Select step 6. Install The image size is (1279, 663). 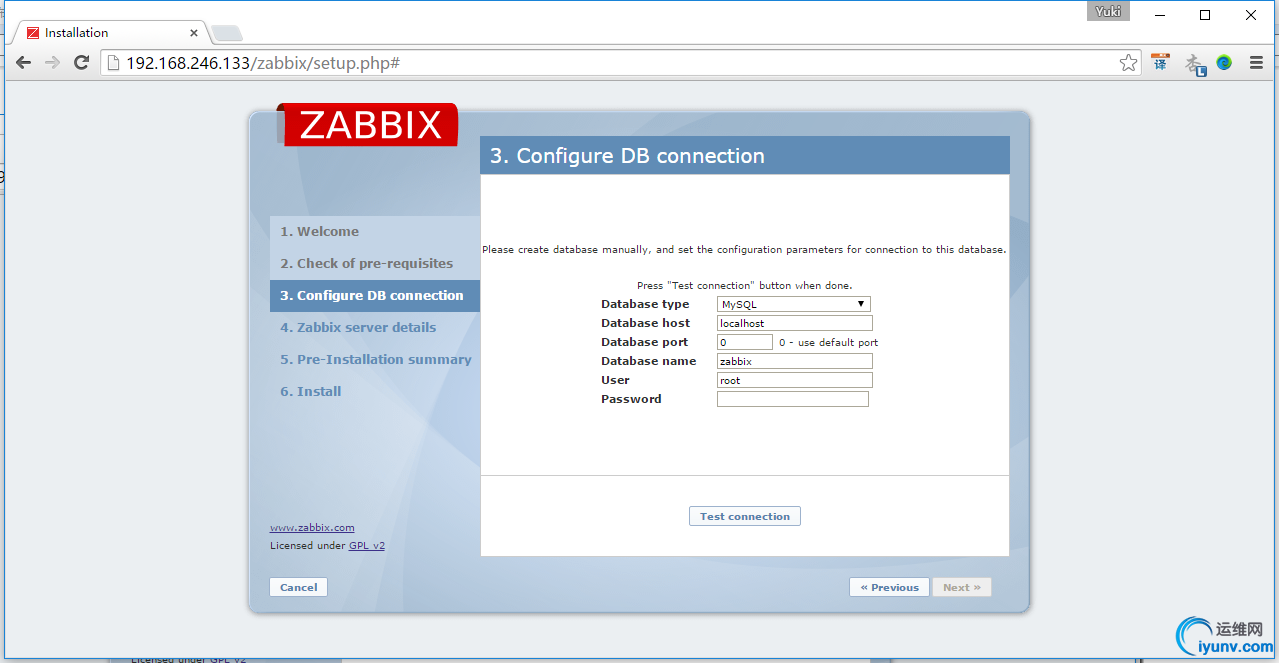click(375, 392)
